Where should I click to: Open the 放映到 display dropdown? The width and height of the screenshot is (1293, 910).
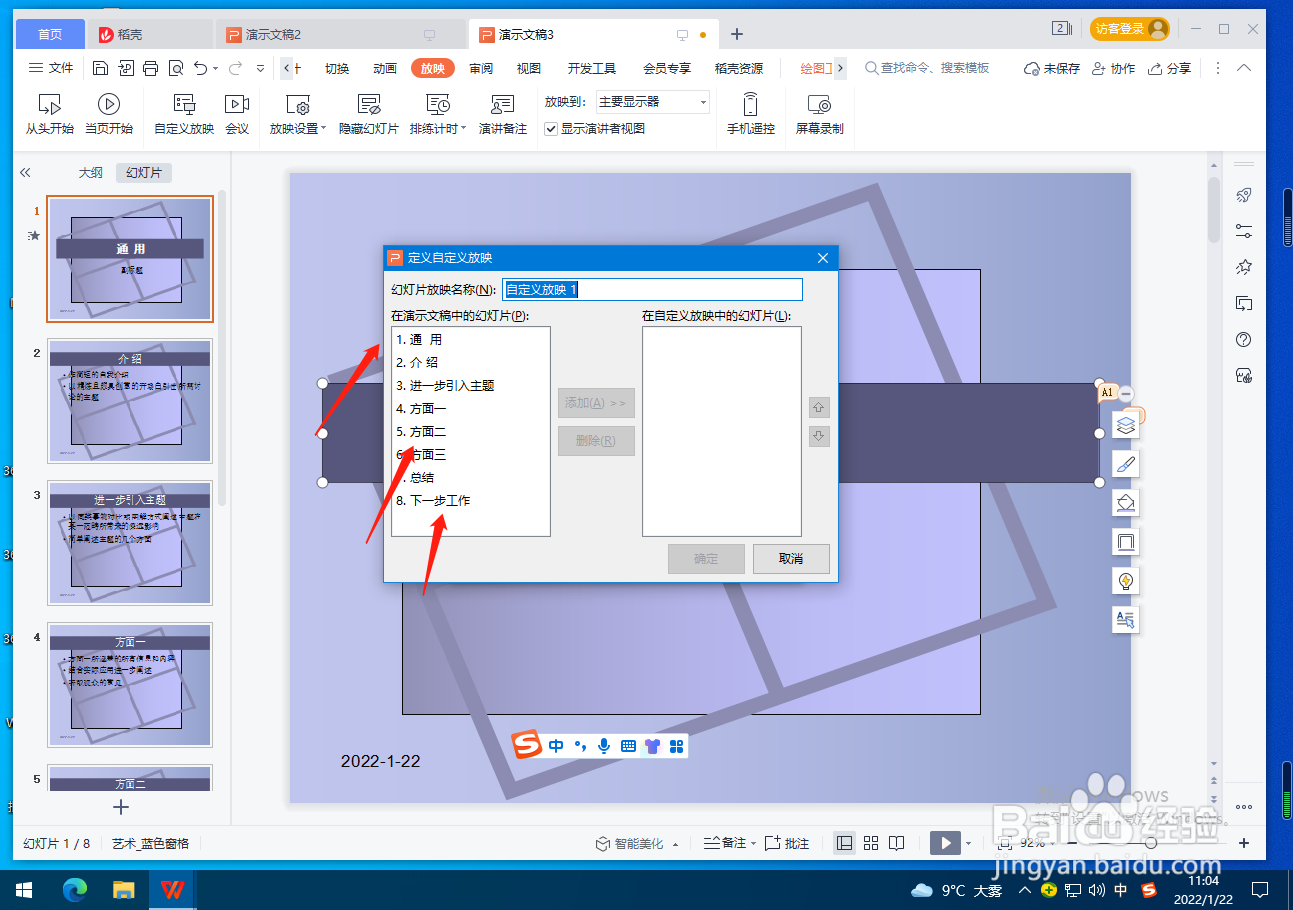click(x=653, y=102)
